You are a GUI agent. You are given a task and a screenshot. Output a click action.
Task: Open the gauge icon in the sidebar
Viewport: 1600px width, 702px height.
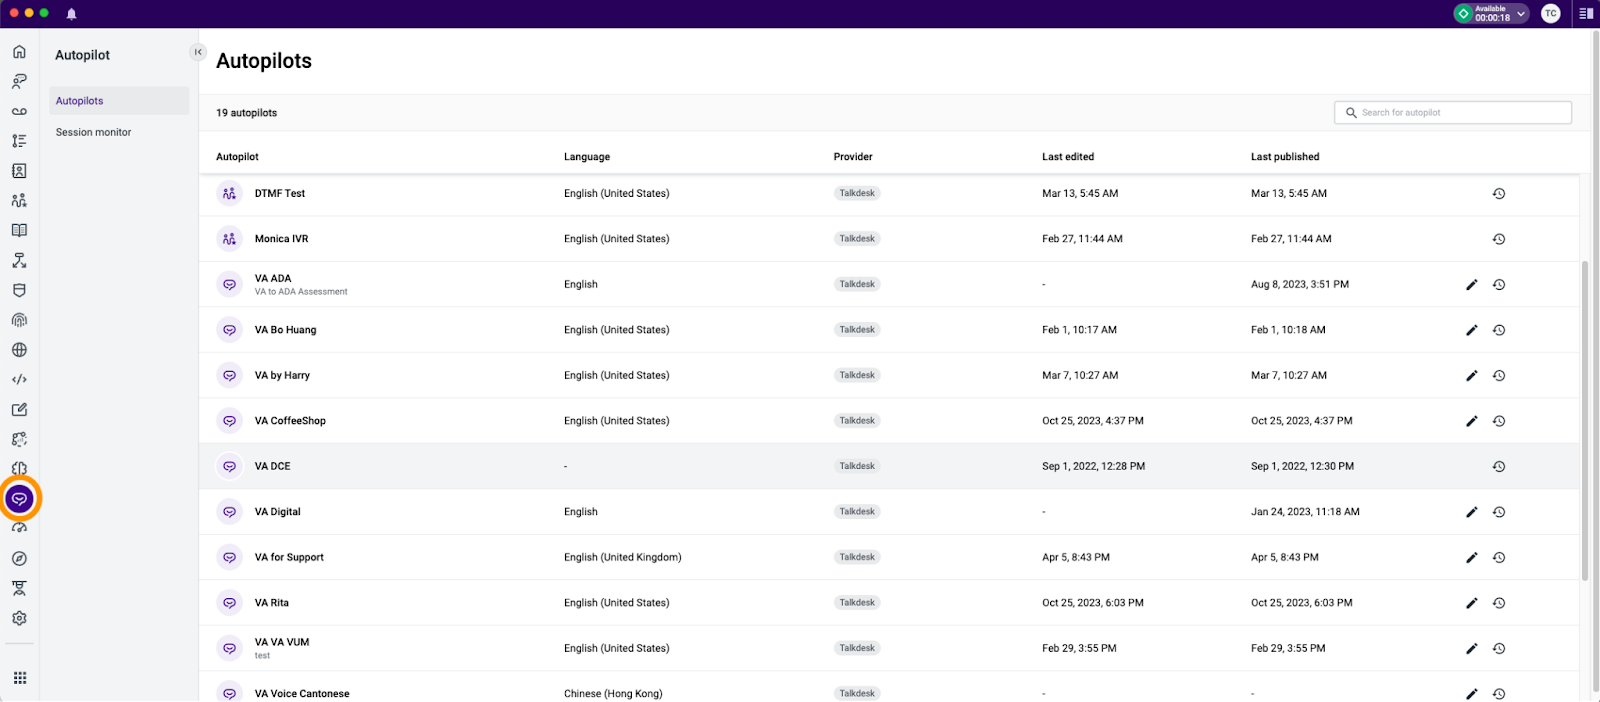coord(19,529)
